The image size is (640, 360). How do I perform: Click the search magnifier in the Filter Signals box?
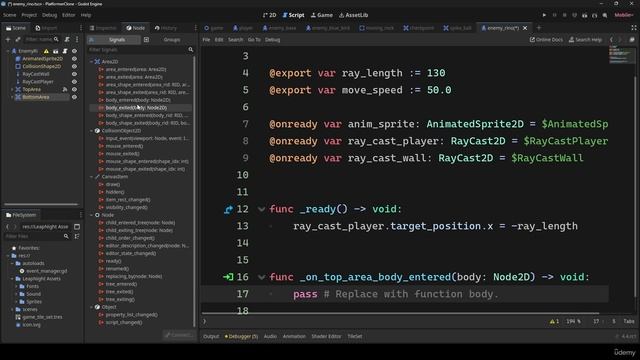point(191,49)
